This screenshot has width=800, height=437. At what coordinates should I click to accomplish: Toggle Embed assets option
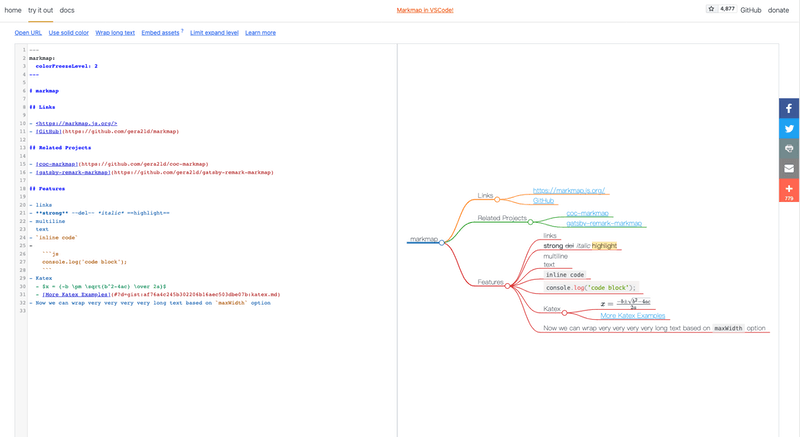160,33
